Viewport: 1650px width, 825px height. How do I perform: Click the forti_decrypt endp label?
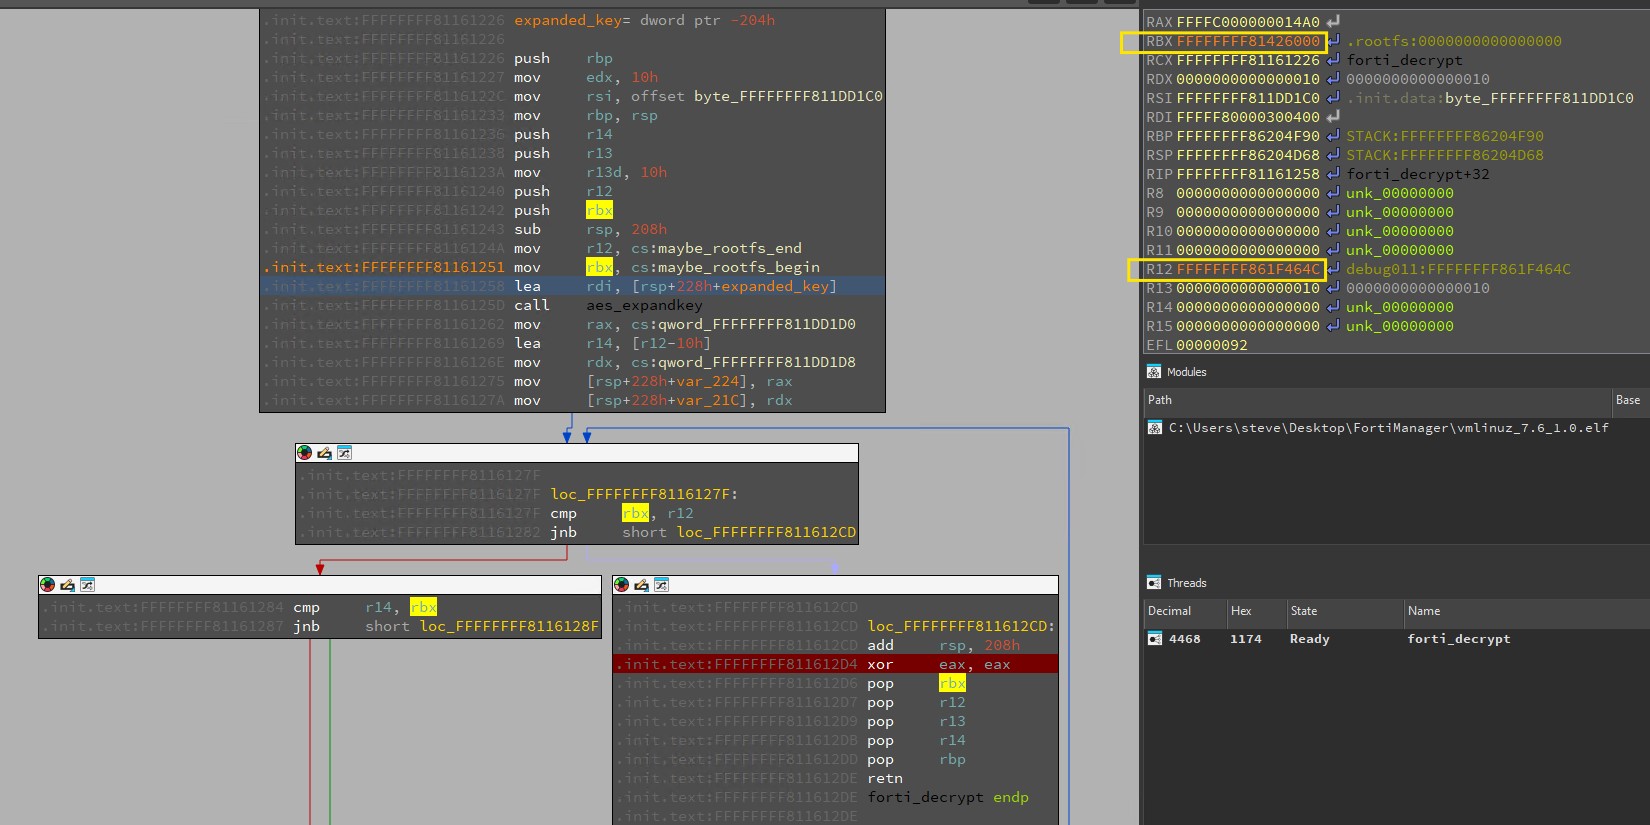[x=948, y=797]
